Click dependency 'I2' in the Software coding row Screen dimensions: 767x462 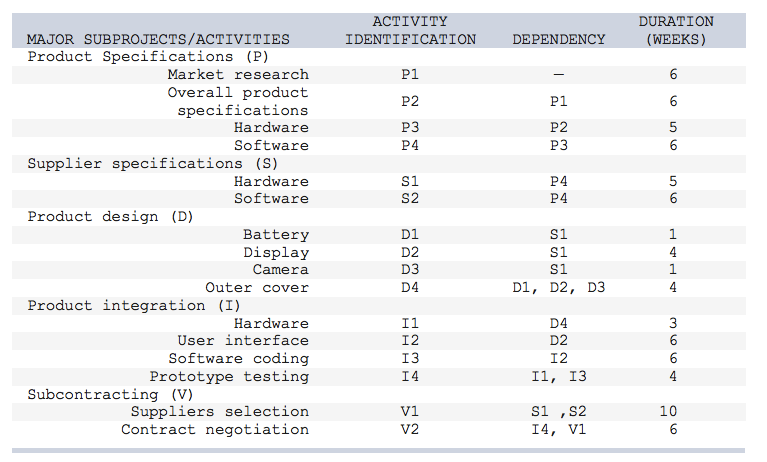559,359
